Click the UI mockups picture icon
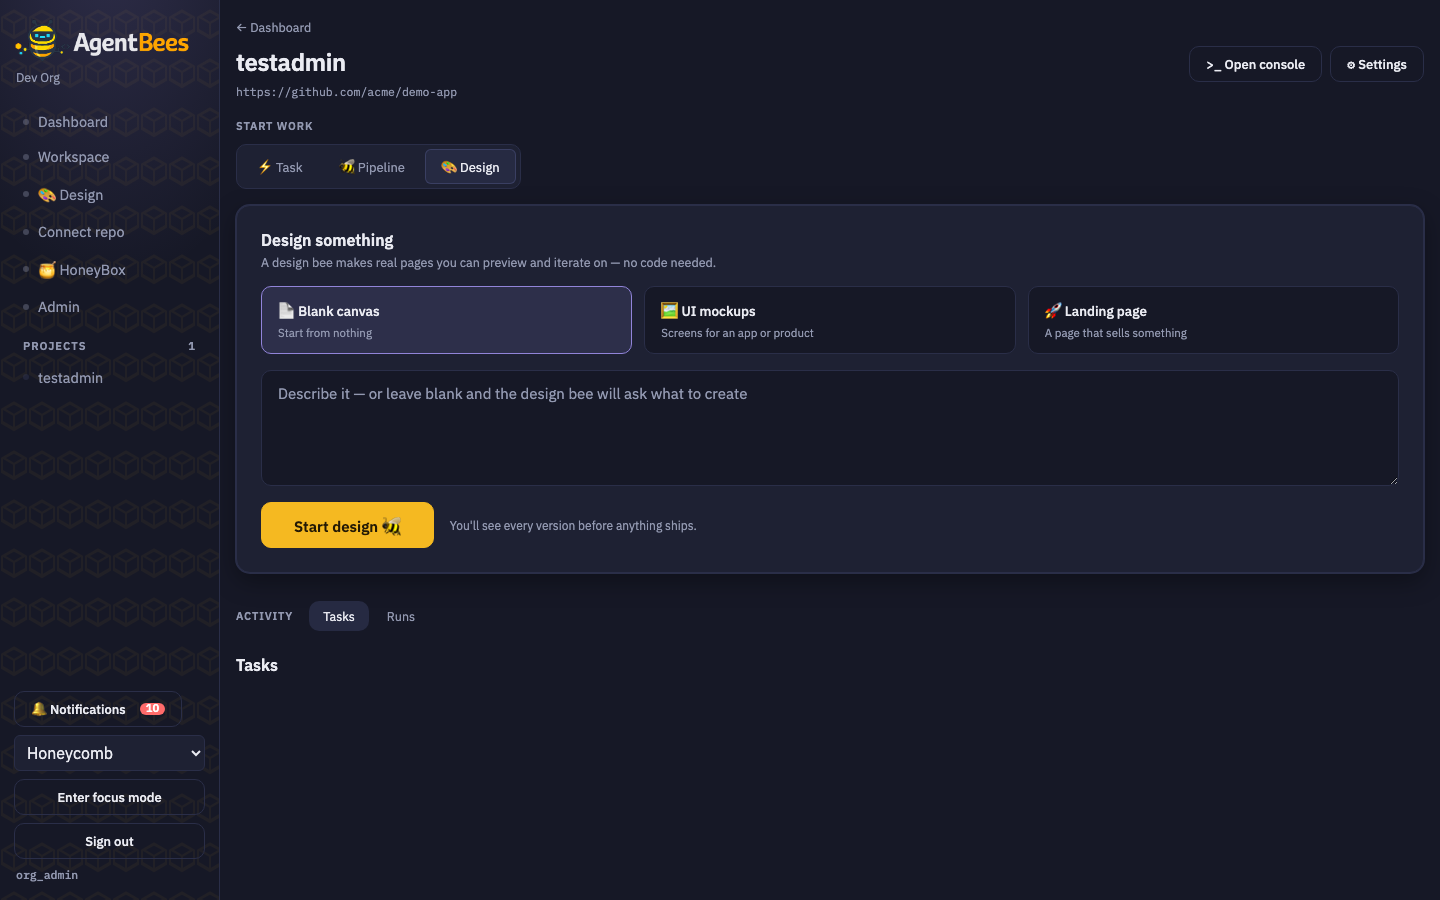Screen dimensions: 1440x900 (x=670, y=311)
